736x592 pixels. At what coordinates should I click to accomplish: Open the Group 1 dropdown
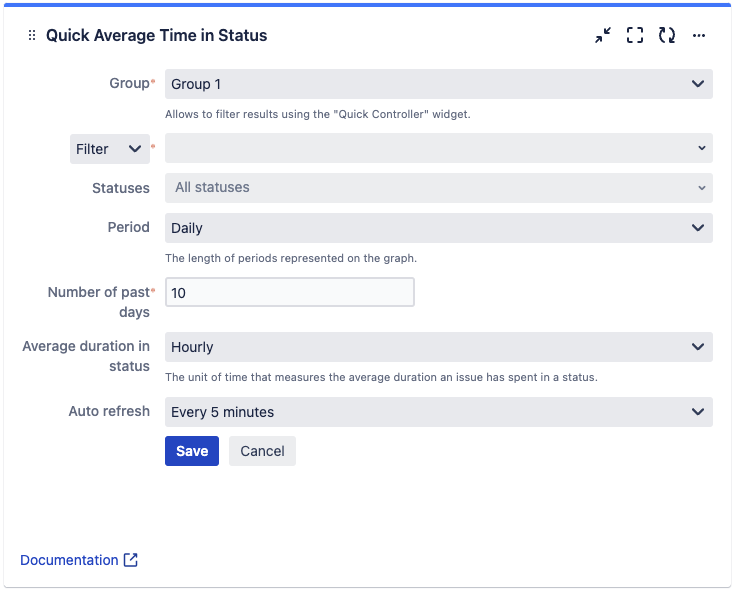coord(438,84)
